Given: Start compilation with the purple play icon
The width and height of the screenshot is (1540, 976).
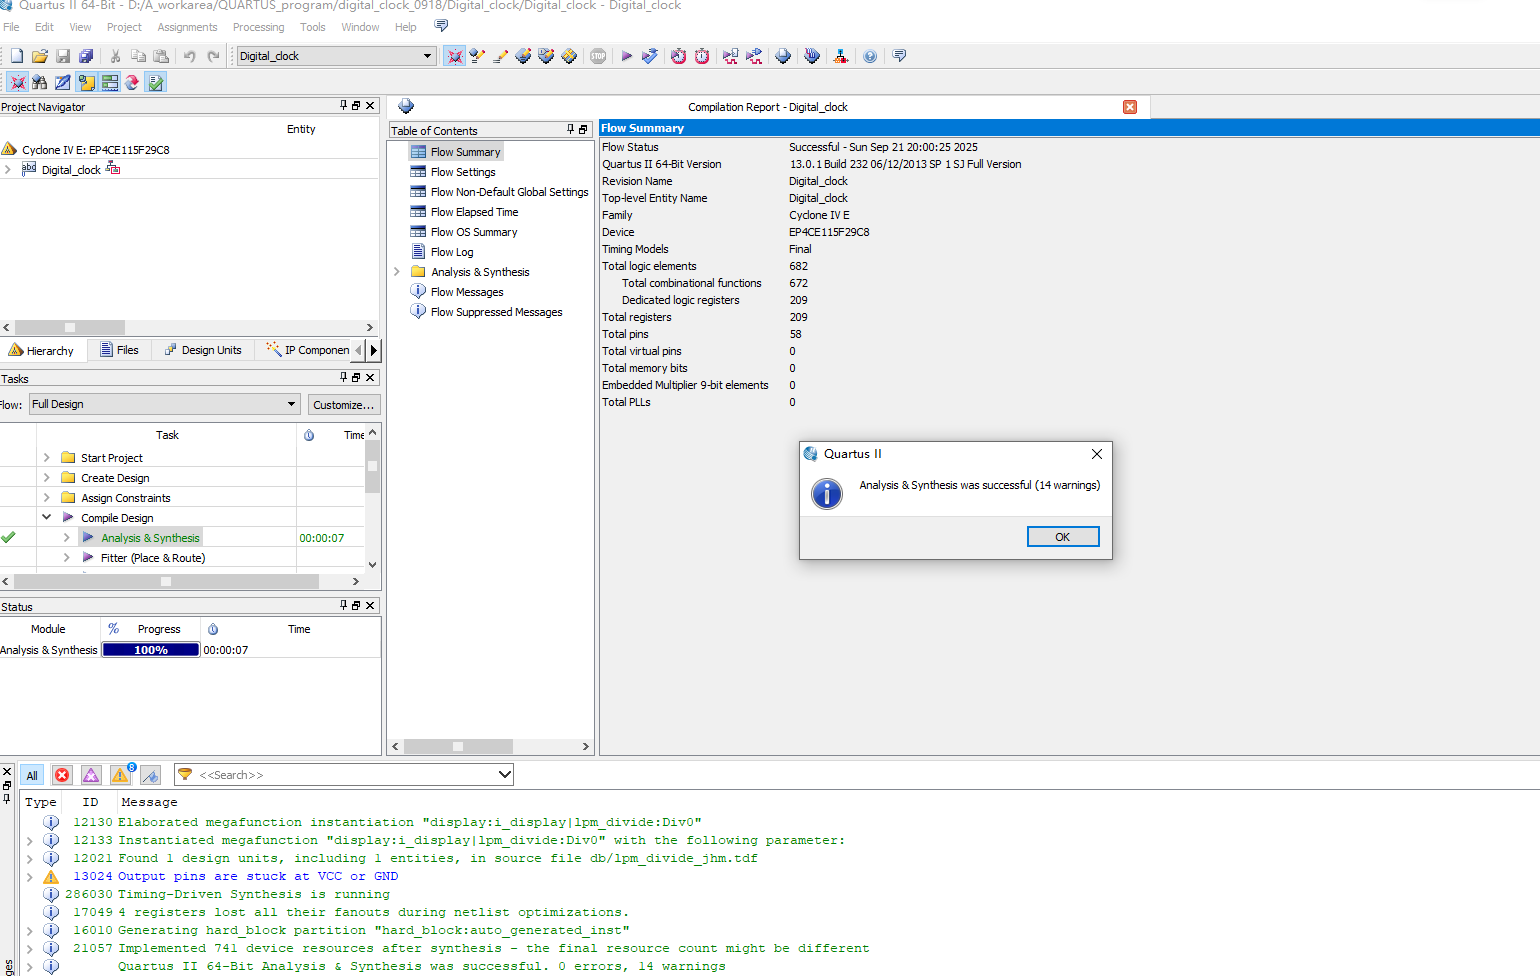Looking at the screenshot, I should tap(627, 56).
